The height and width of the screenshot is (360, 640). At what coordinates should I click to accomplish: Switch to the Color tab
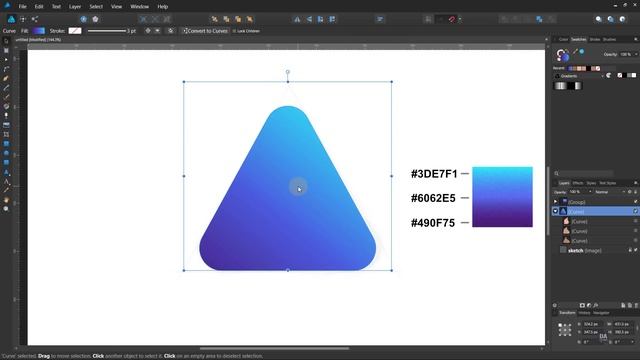563,40
